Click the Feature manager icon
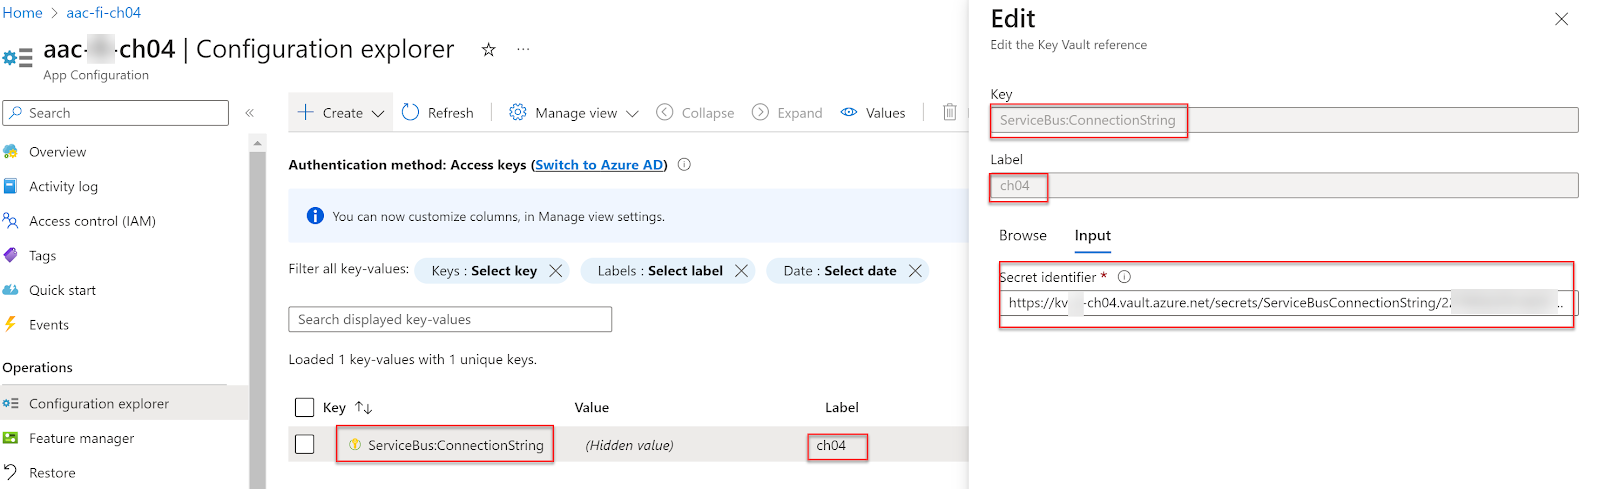Viewport: 1600px width, 489px height. (10, 438)
